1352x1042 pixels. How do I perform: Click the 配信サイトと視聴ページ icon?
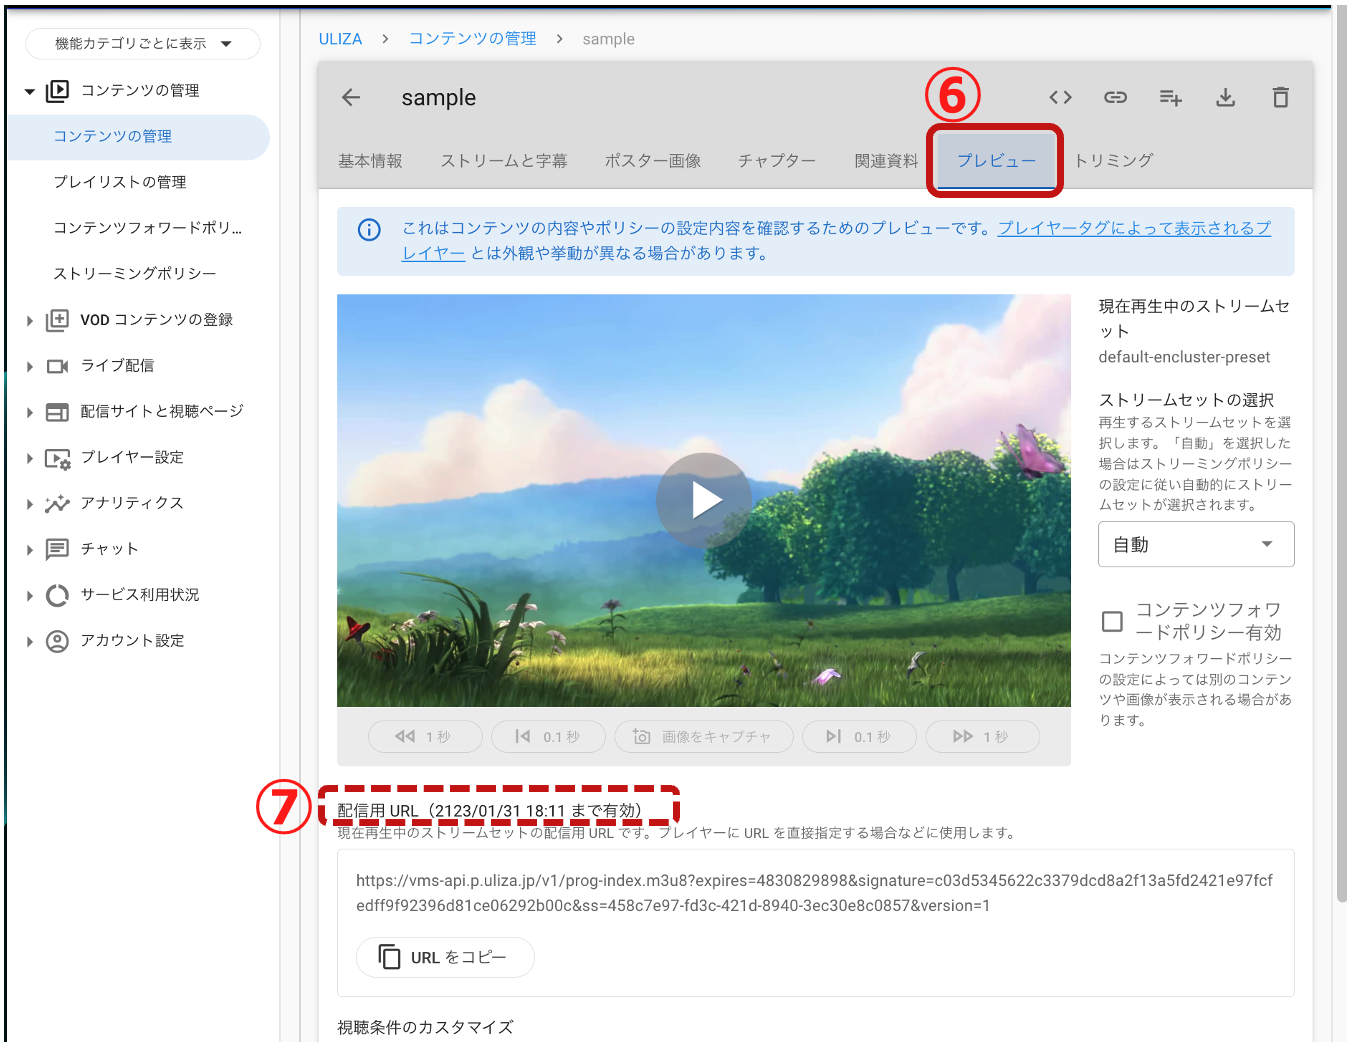pos(57,412)
